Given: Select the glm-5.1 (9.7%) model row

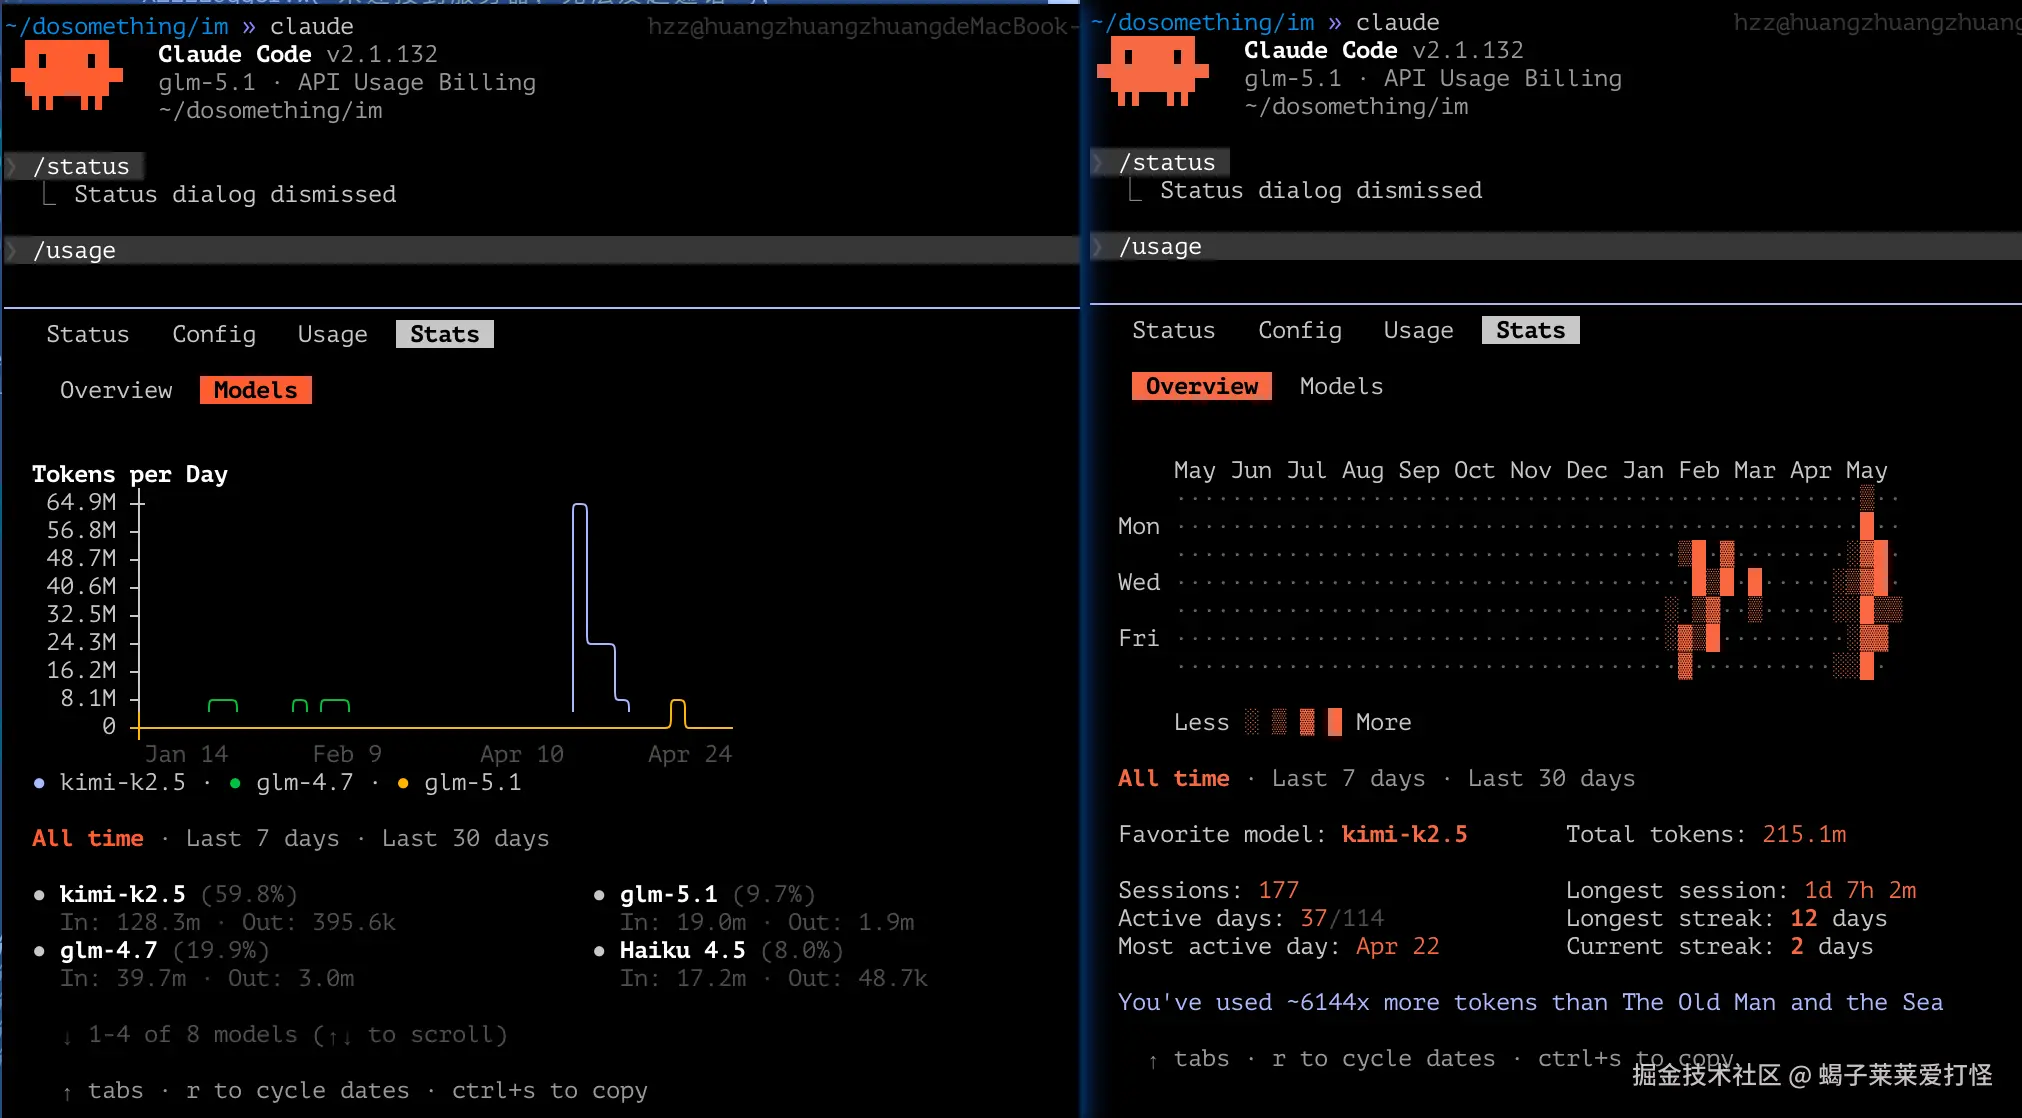Looking at the screenshot, I should [x=704, y=894].
